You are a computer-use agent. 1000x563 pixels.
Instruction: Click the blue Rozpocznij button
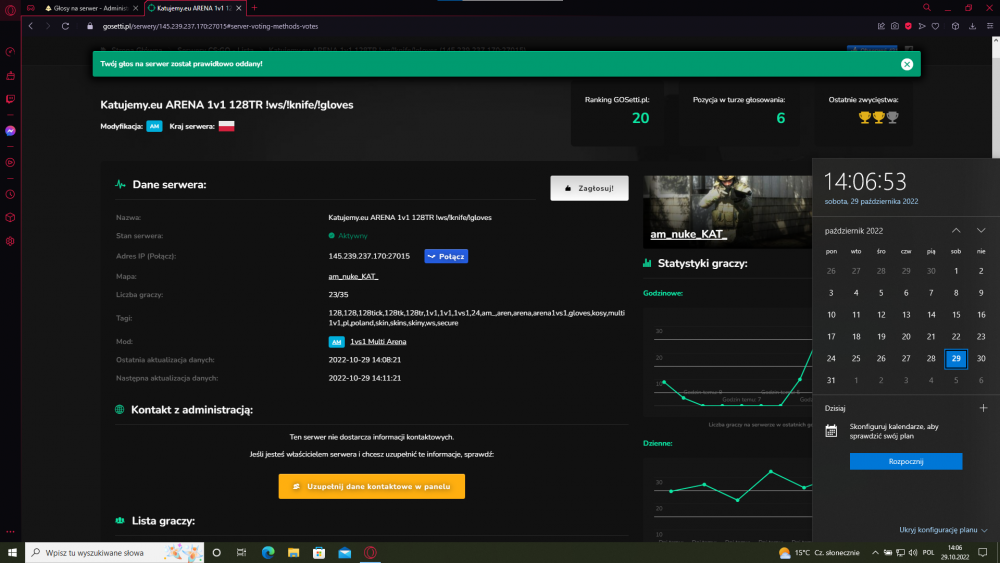tap(906, 462)
